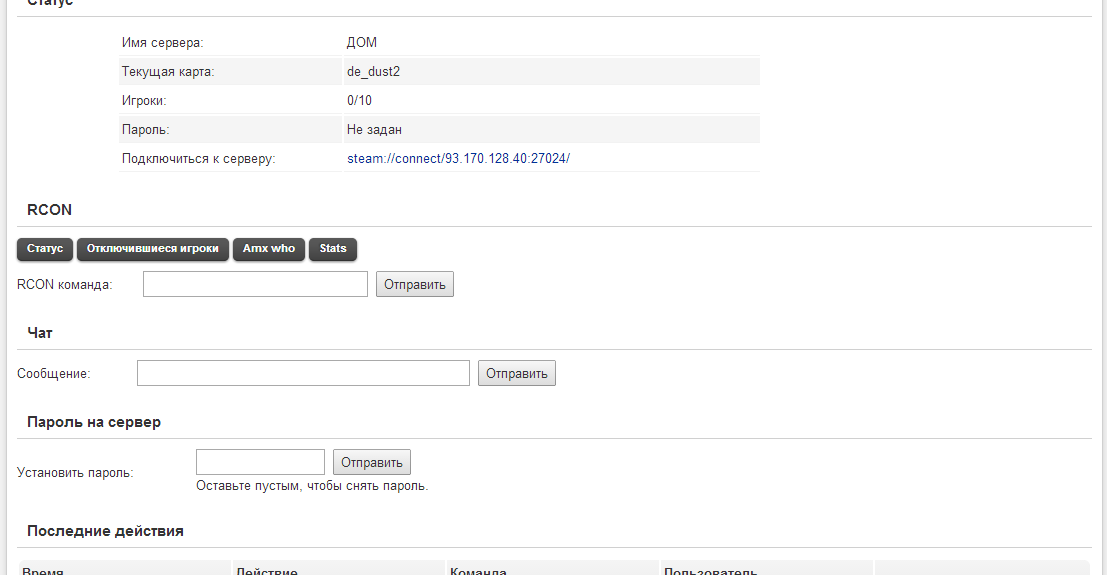Focus the Установить пароль input field
Viewport: 1107px width, 575px height.
click(x=260, y=462)
